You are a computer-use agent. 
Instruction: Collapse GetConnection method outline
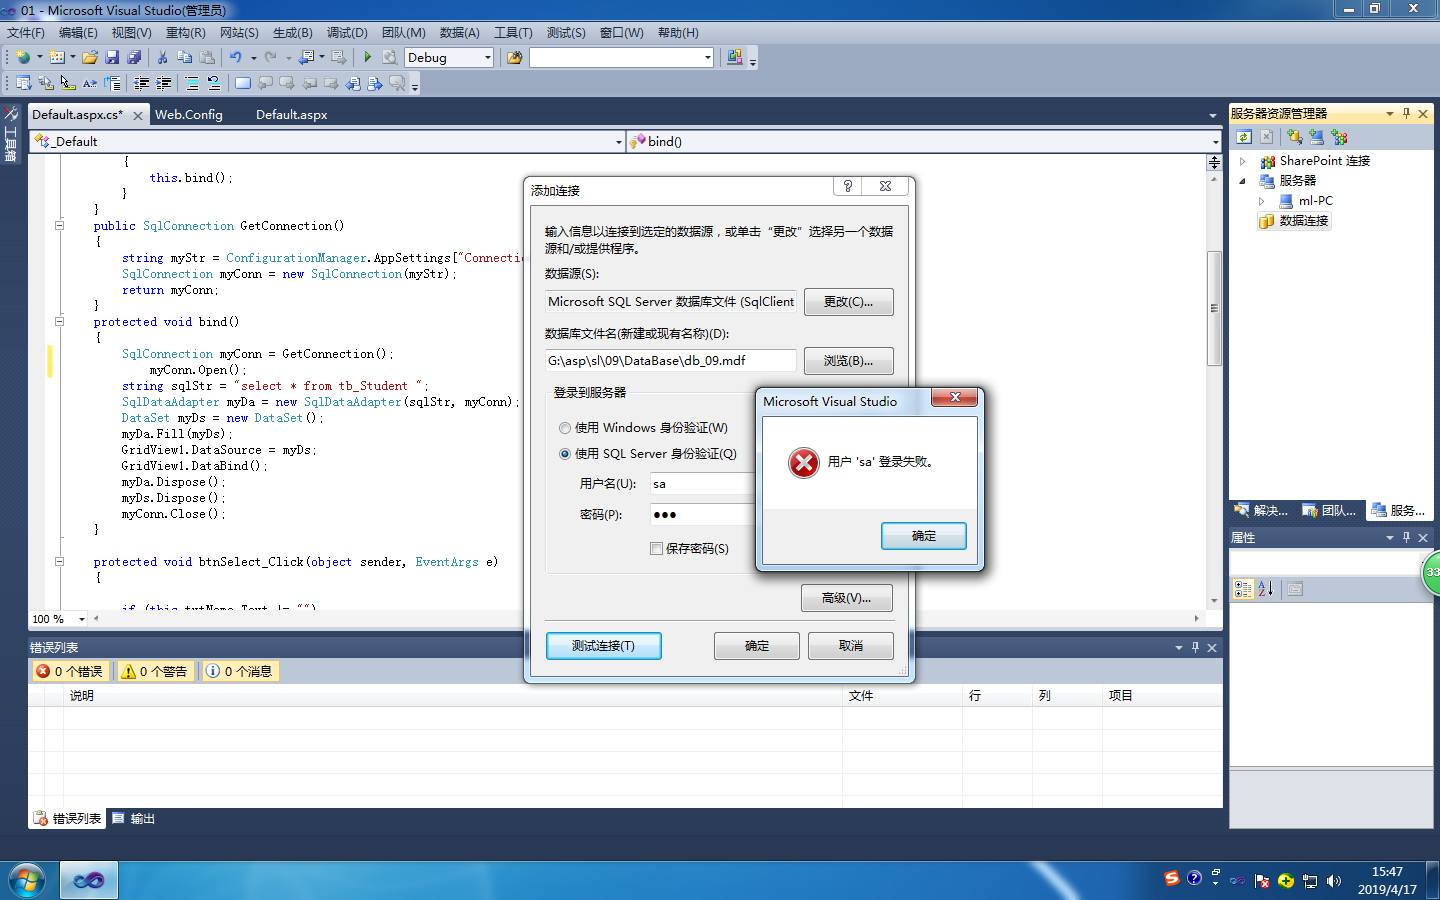[59, 226]
